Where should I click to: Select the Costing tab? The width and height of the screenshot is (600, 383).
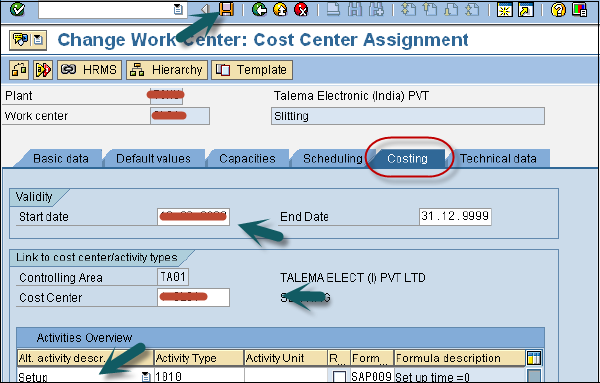pyautogui.click(x=407, y=158)
